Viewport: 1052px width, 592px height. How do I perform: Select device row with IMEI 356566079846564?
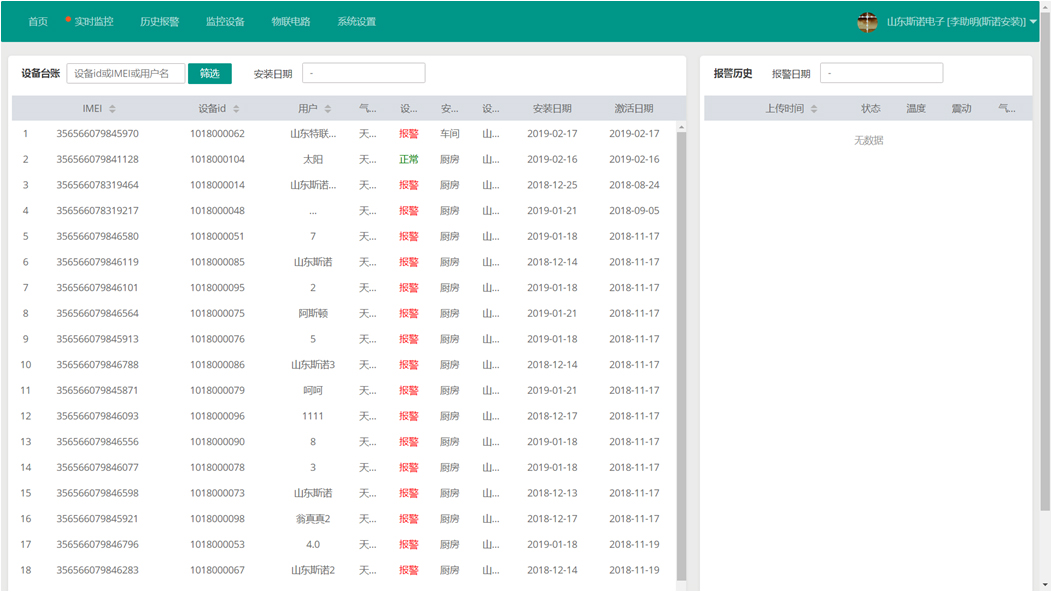pos(97,314)
